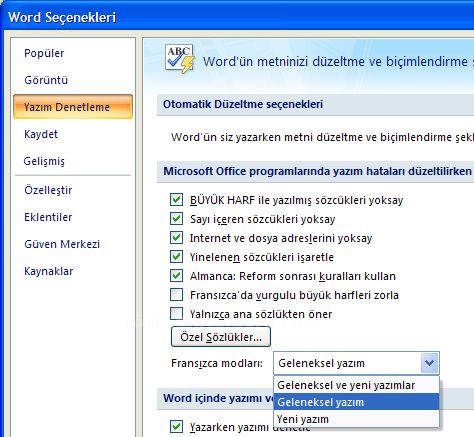Go to the Gelişmiş options

(44, 161)
